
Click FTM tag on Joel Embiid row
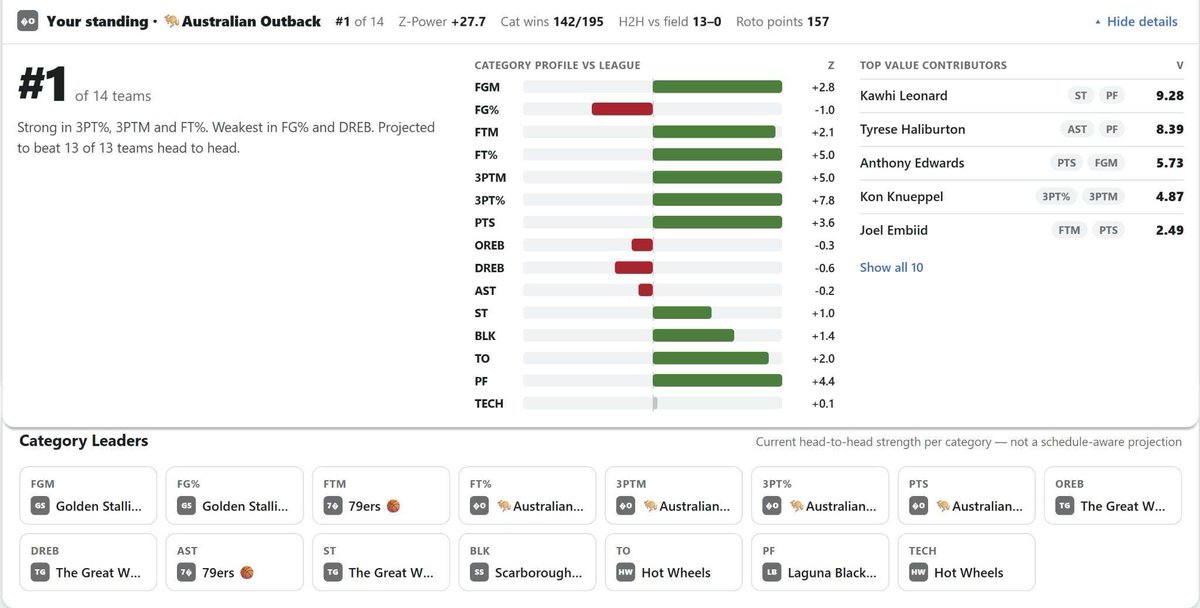point(1070,230)
